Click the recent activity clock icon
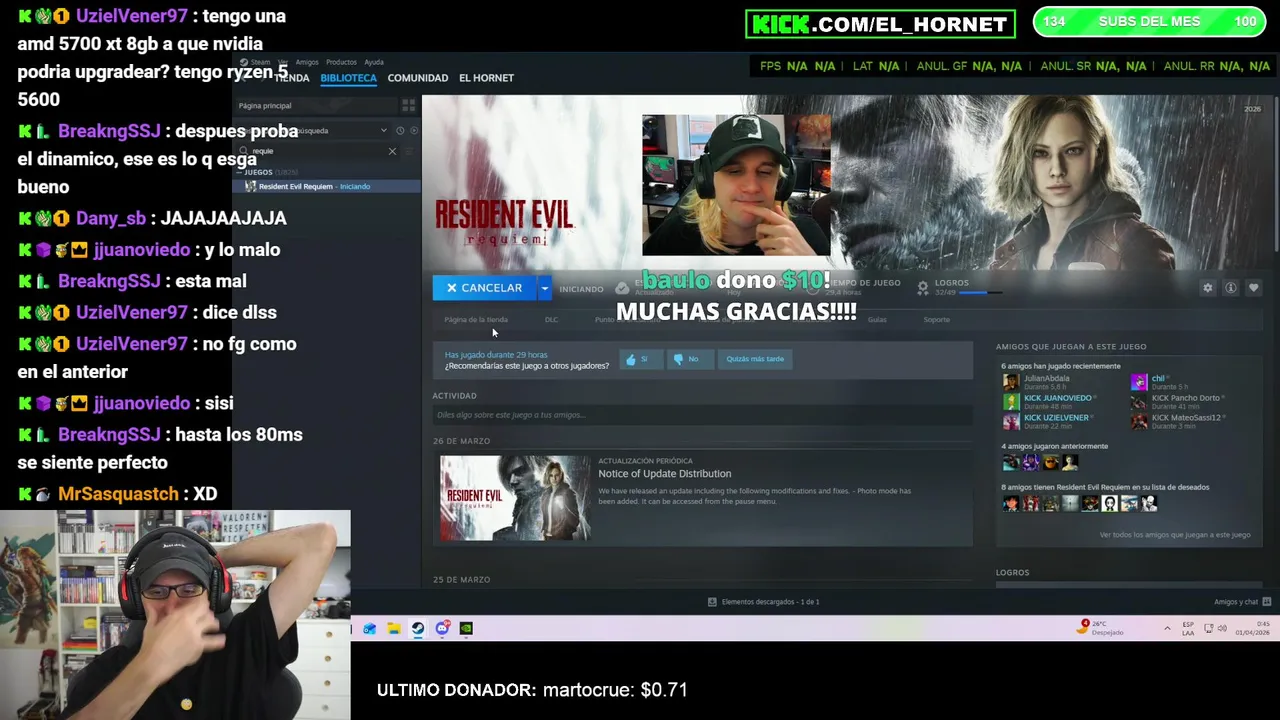Screen dimensions: 1280x720 click(x=400, y=131)
